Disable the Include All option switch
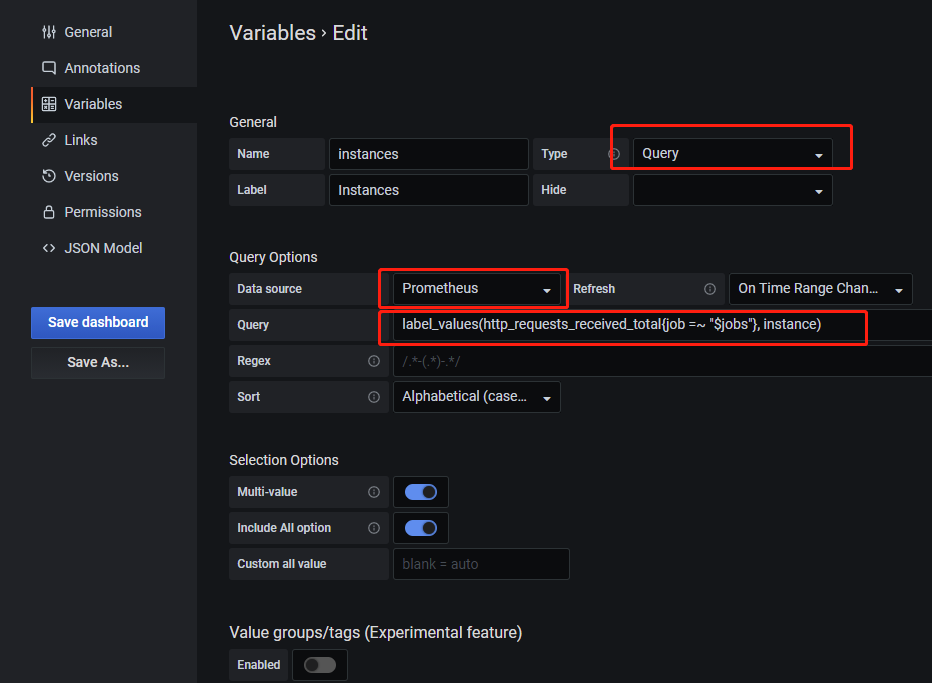This screenshot has width=932, height=683. point(420,528)
